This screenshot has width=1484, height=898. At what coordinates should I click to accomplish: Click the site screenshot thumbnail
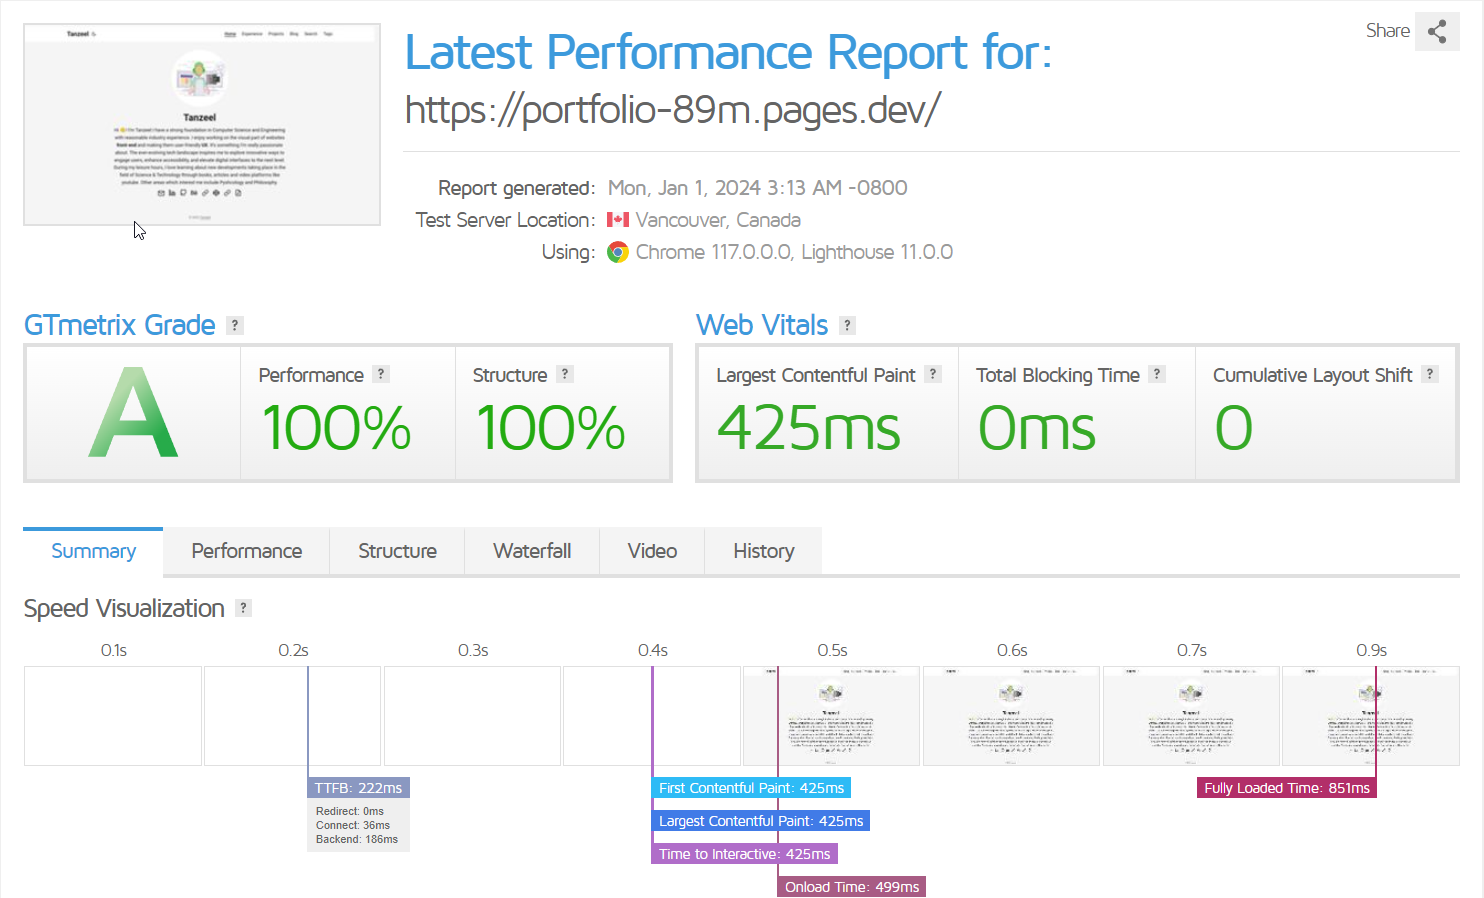(202, 125)
